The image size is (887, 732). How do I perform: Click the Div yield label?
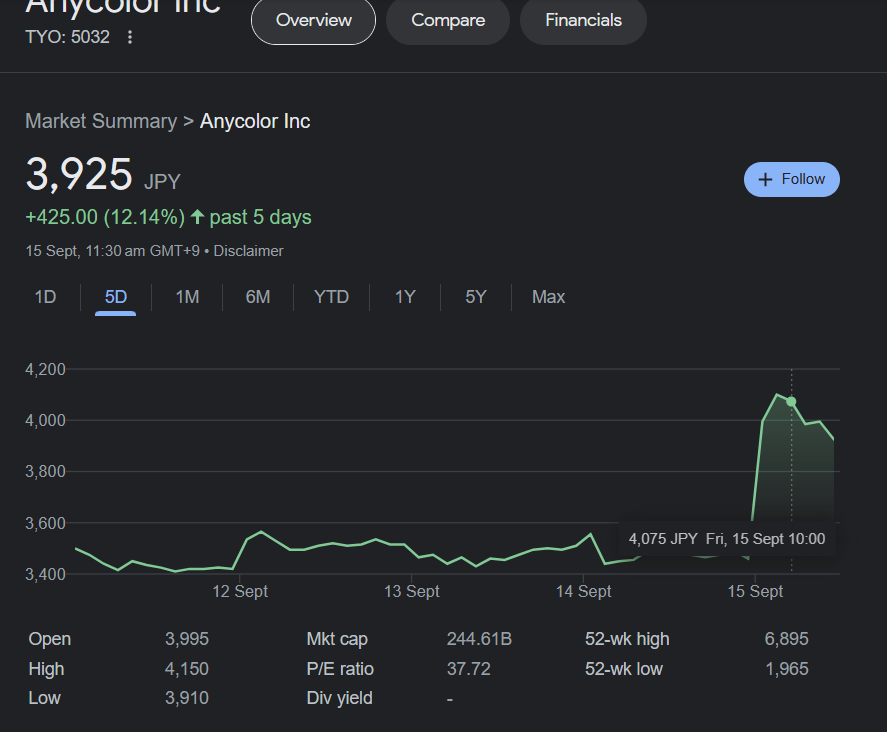339,698
